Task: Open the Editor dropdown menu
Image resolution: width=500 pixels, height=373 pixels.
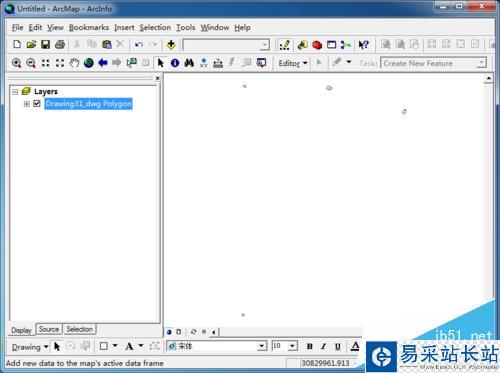Action: 293,63
